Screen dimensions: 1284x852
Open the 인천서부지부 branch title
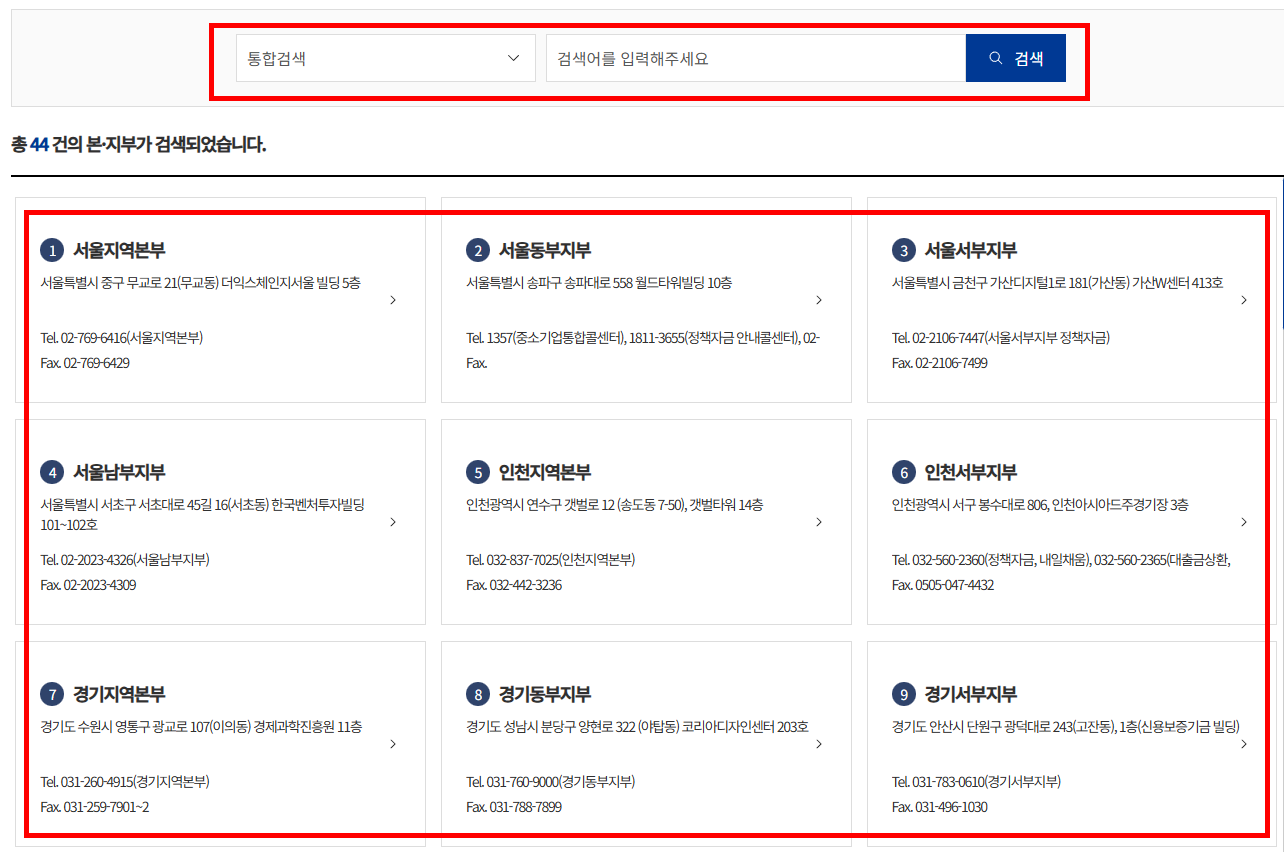[x=971, y=472]
